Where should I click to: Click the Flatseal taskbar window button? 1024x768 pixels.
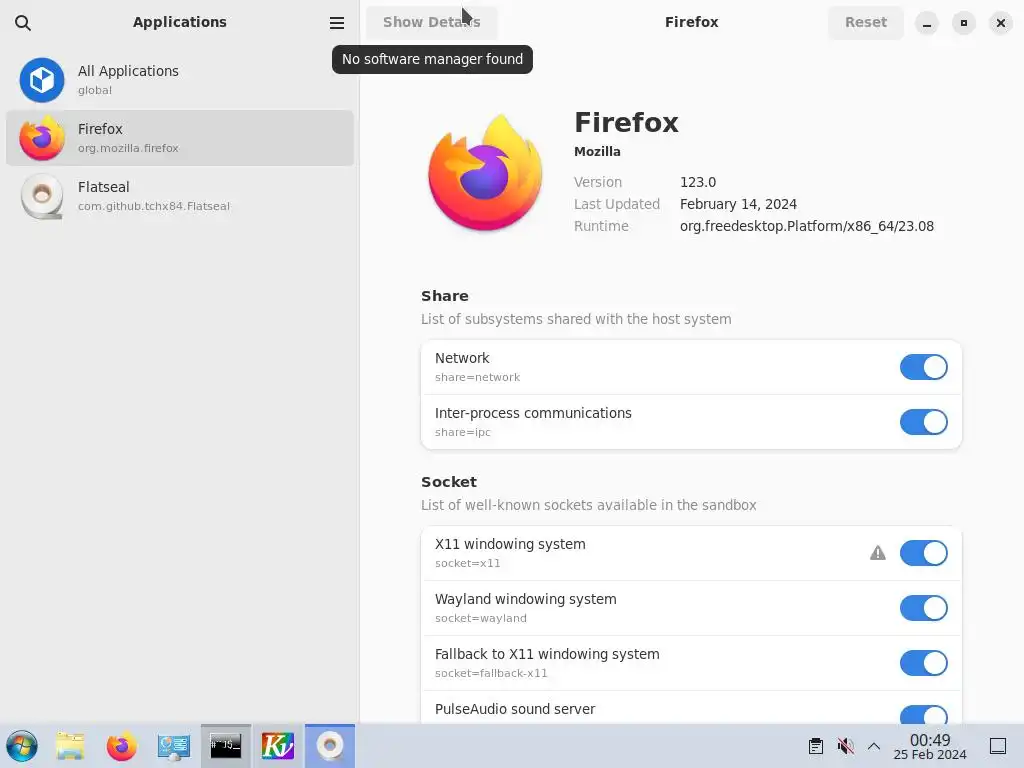coord(330,746)
